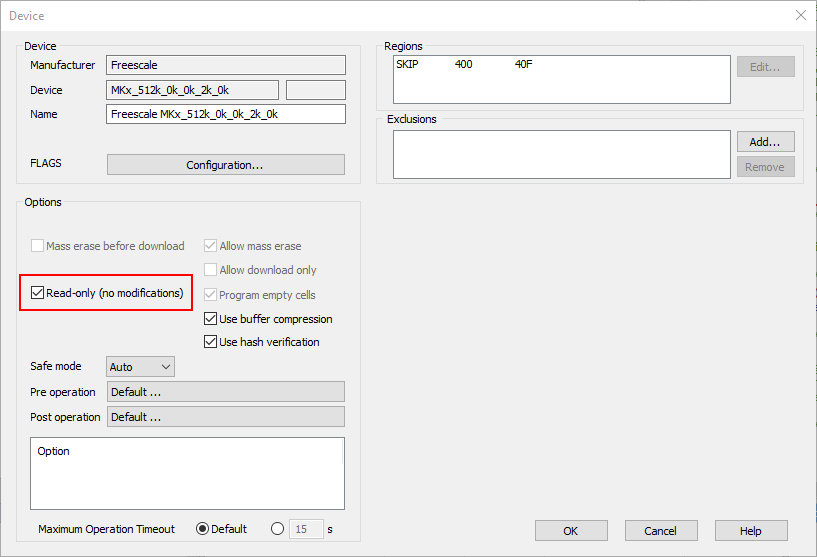Toggle Use buffer compression checkbox

click(211, 319)
